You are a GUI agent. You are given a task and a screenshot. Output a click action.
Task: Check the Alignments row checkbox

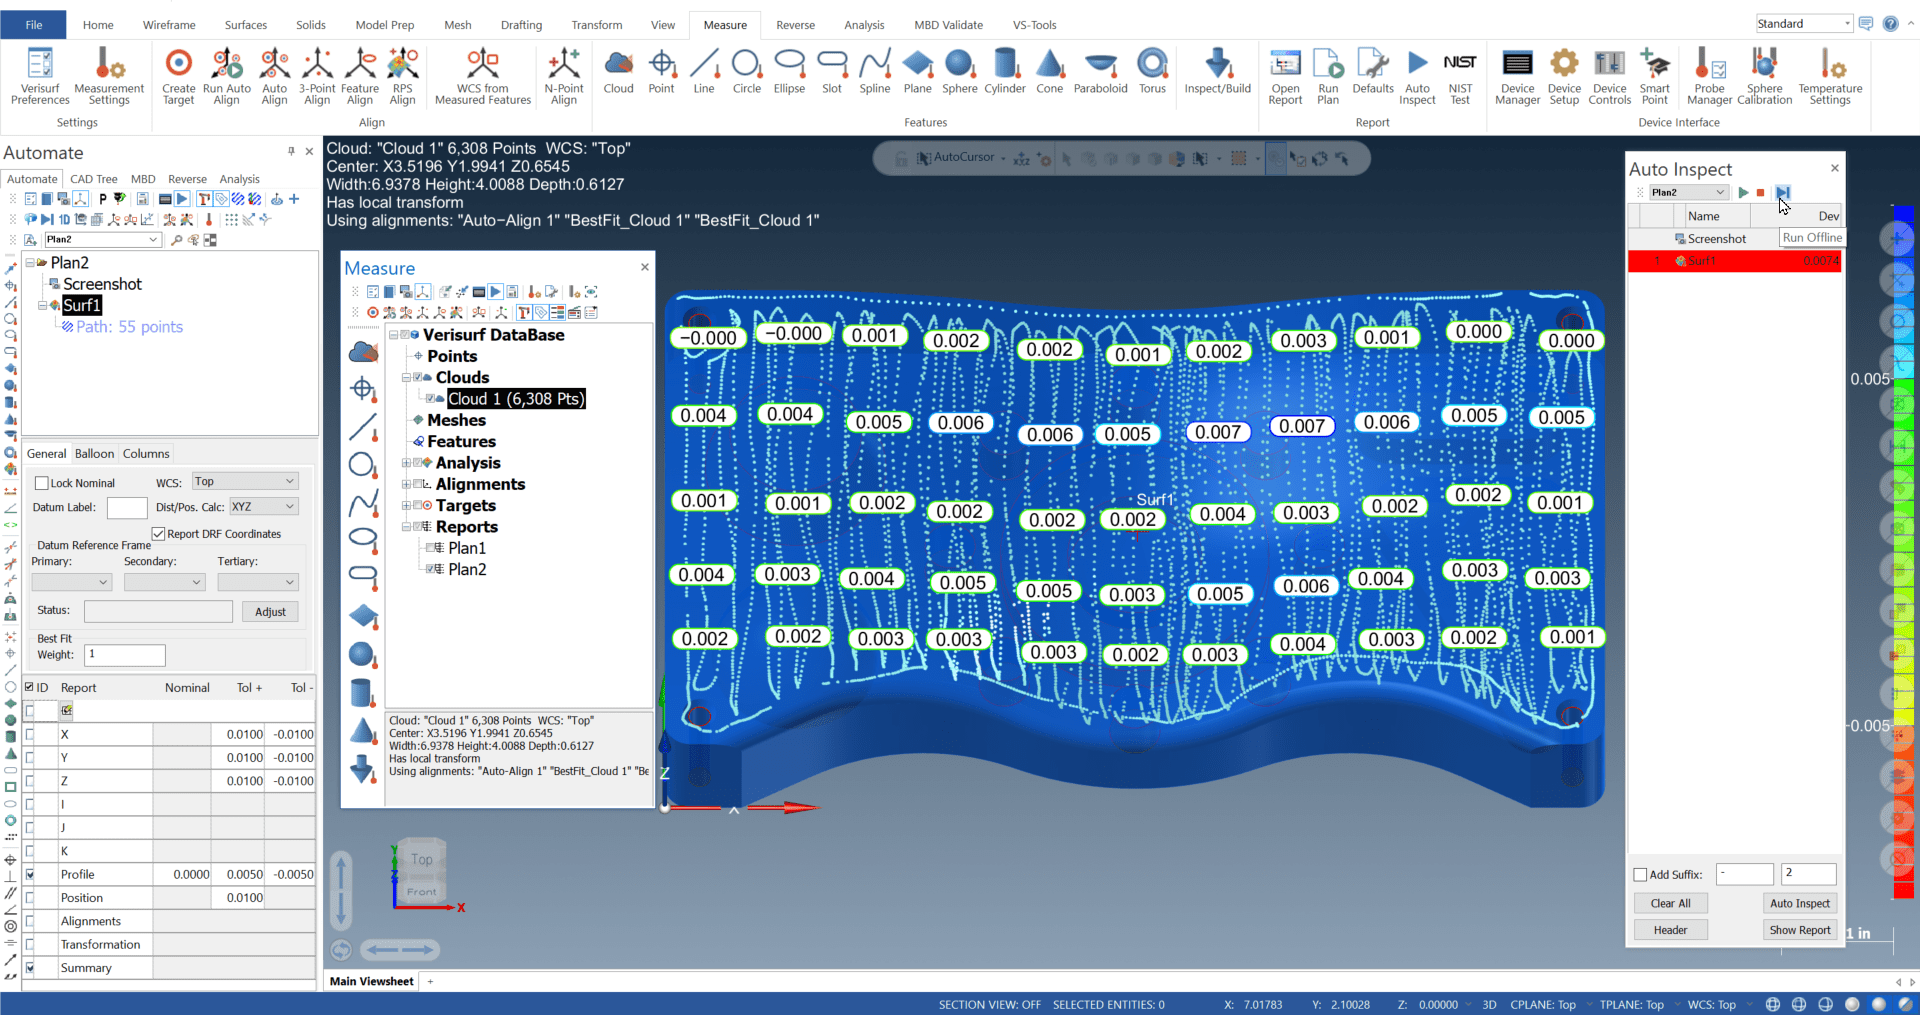(x=30, y=921)
